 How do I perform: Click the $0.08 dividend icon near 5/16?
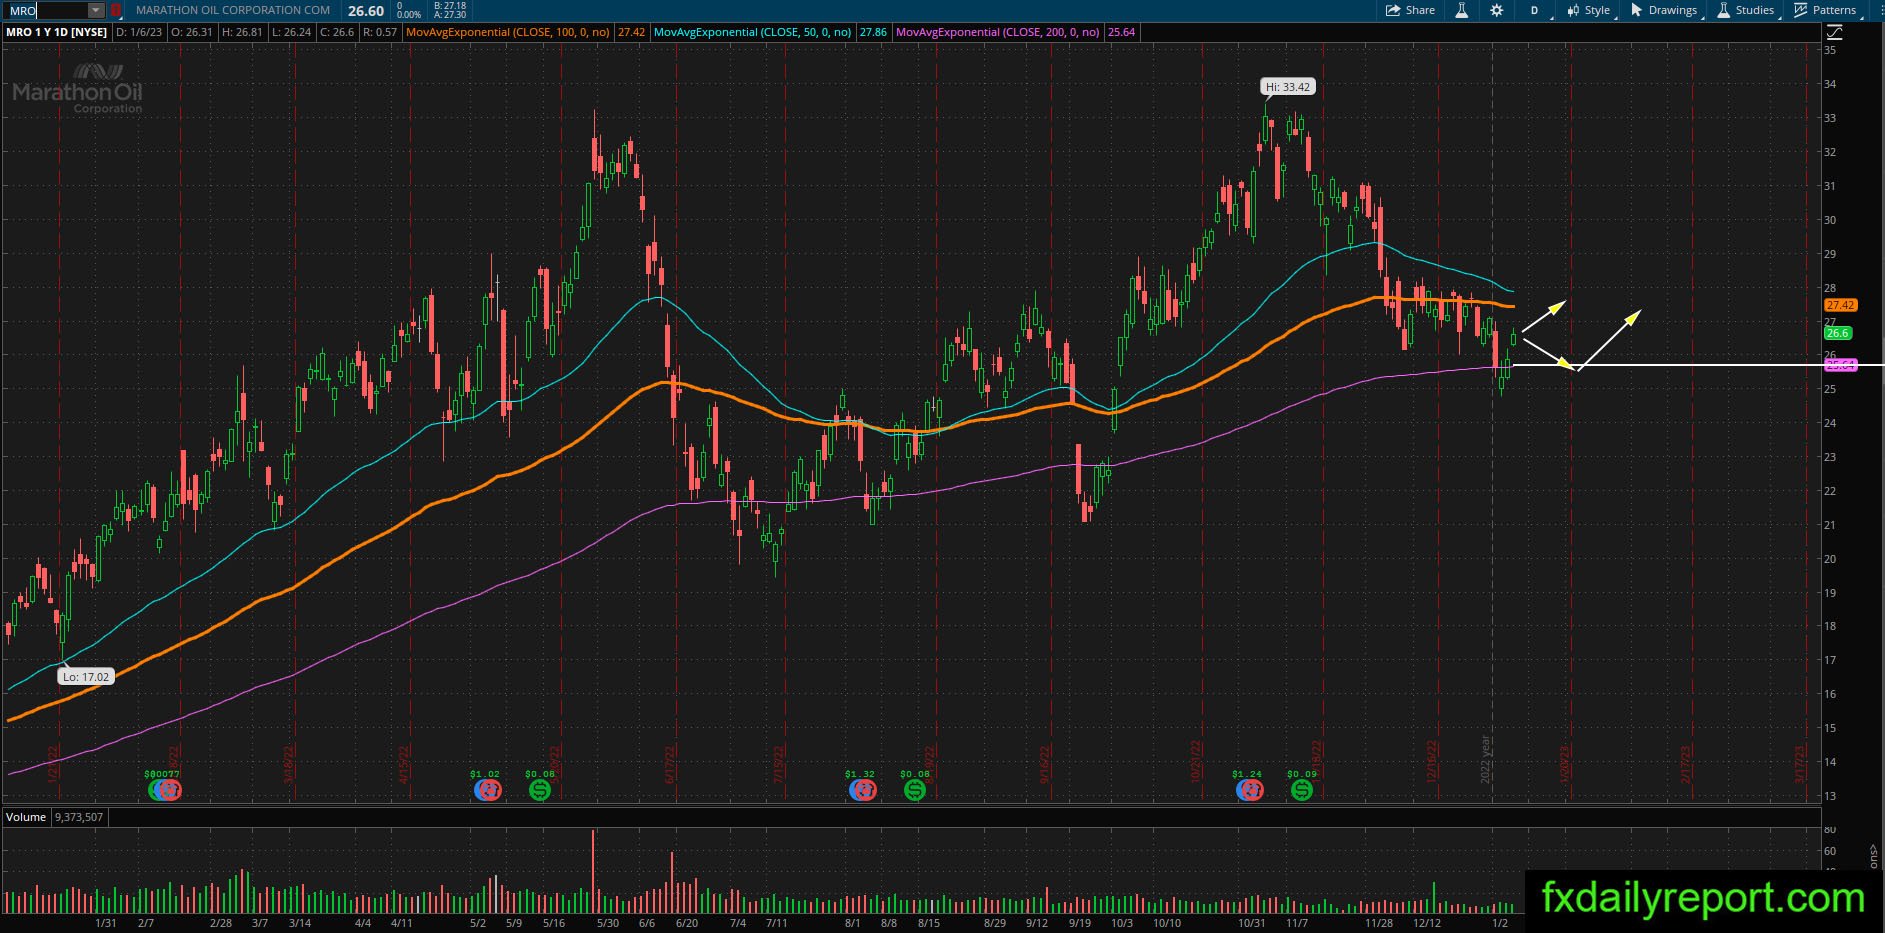tap(540, 790)
